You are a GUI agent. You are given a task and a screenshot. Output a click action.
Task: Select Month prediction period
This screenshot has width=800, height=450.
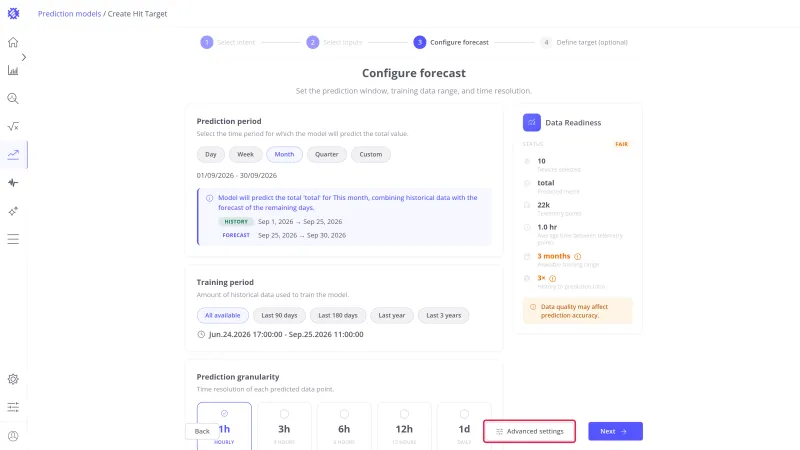click(x=284, y=155)
